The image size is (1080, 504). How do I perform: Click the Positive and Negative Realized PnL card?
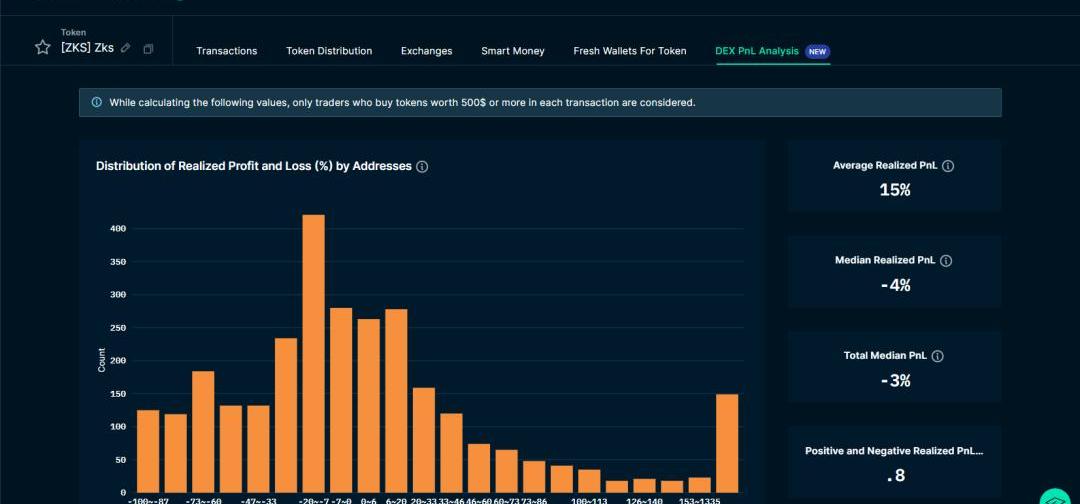pos(894,463)
